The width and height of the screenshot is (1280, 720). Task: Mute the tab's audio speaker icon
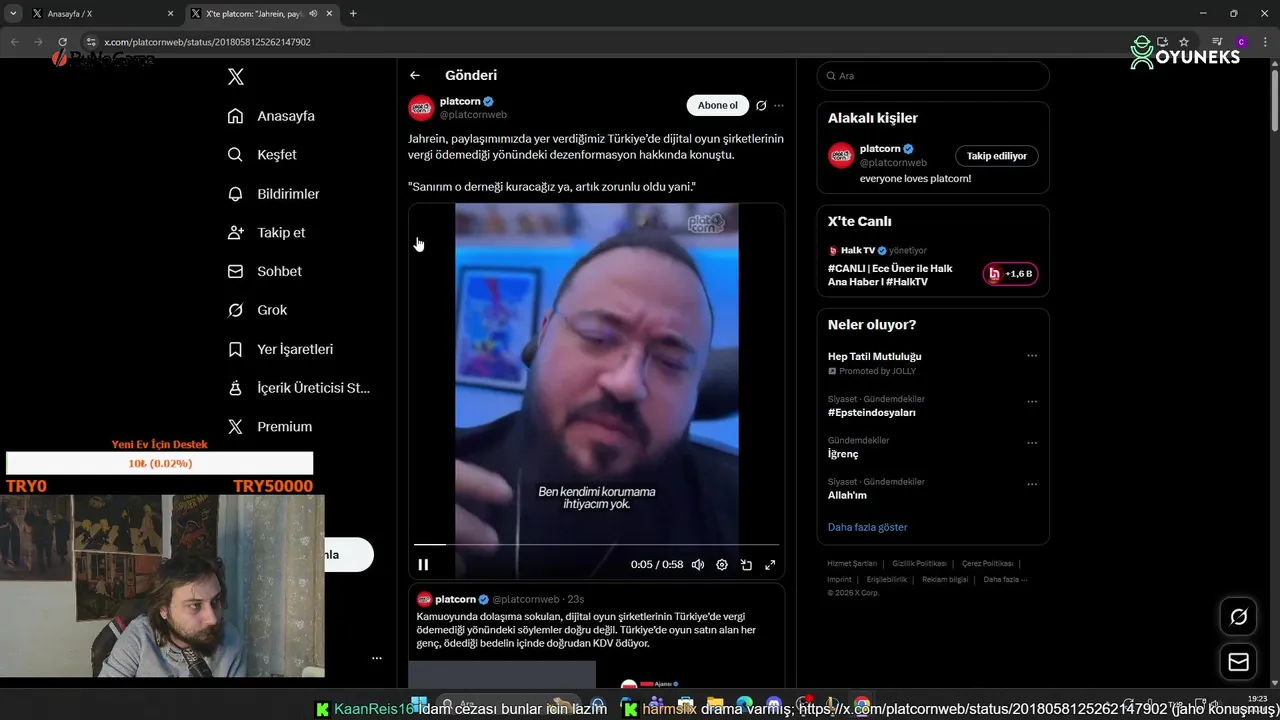tap(313, 14)
